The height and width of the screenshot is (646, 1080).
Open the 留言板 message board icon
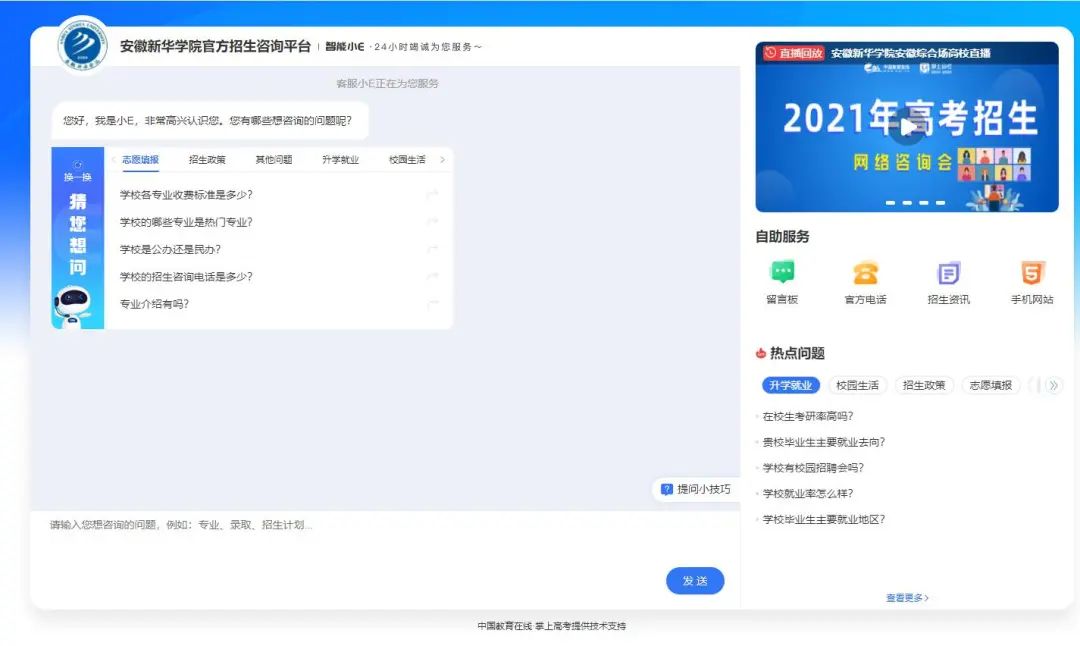782,272
